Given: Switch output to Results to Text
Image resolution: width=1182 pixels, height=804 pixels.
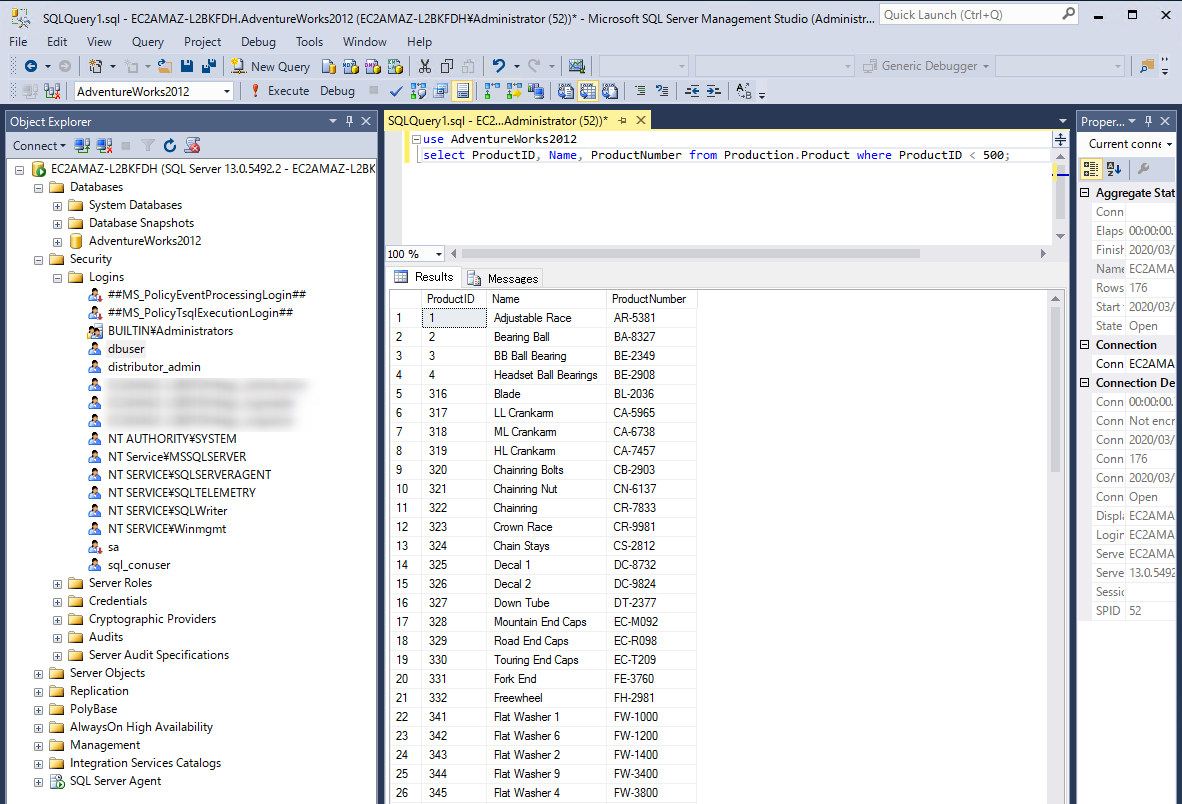Looking at the screenshot, I should [x=566, y=91].
